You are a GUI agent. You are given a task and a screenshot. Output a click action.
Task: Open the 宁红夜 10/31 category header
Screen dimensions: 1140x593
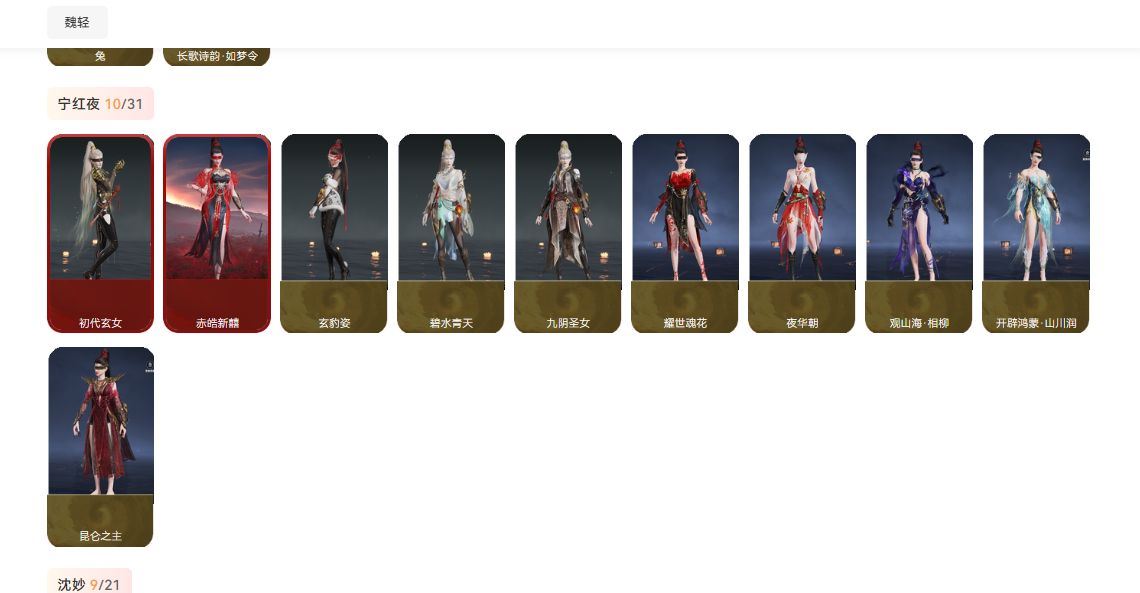point(100,104)
